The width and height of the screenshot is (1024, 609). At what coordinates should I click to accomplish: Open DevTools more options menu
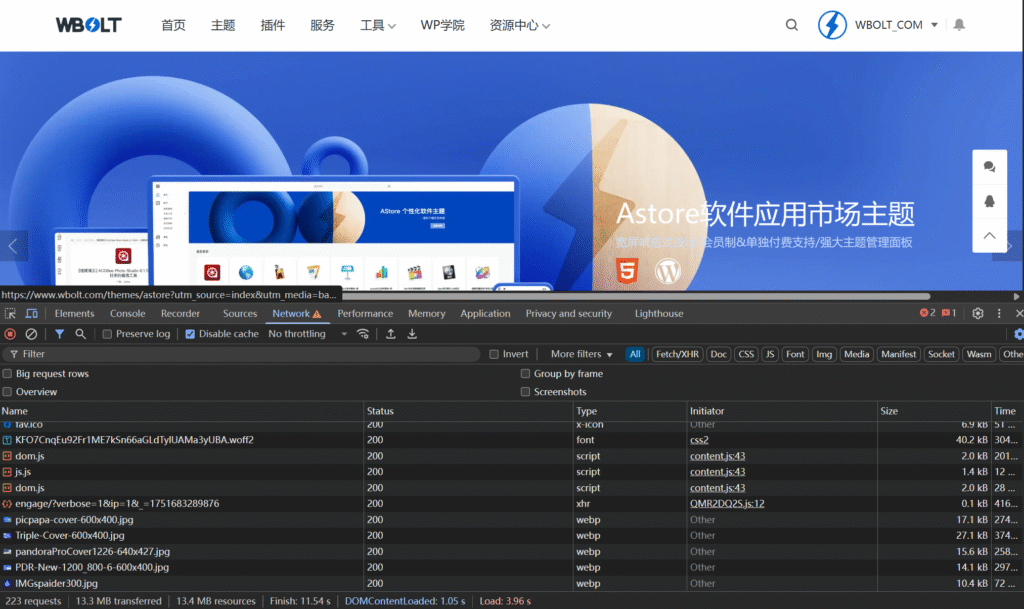[x=999, y=313]
